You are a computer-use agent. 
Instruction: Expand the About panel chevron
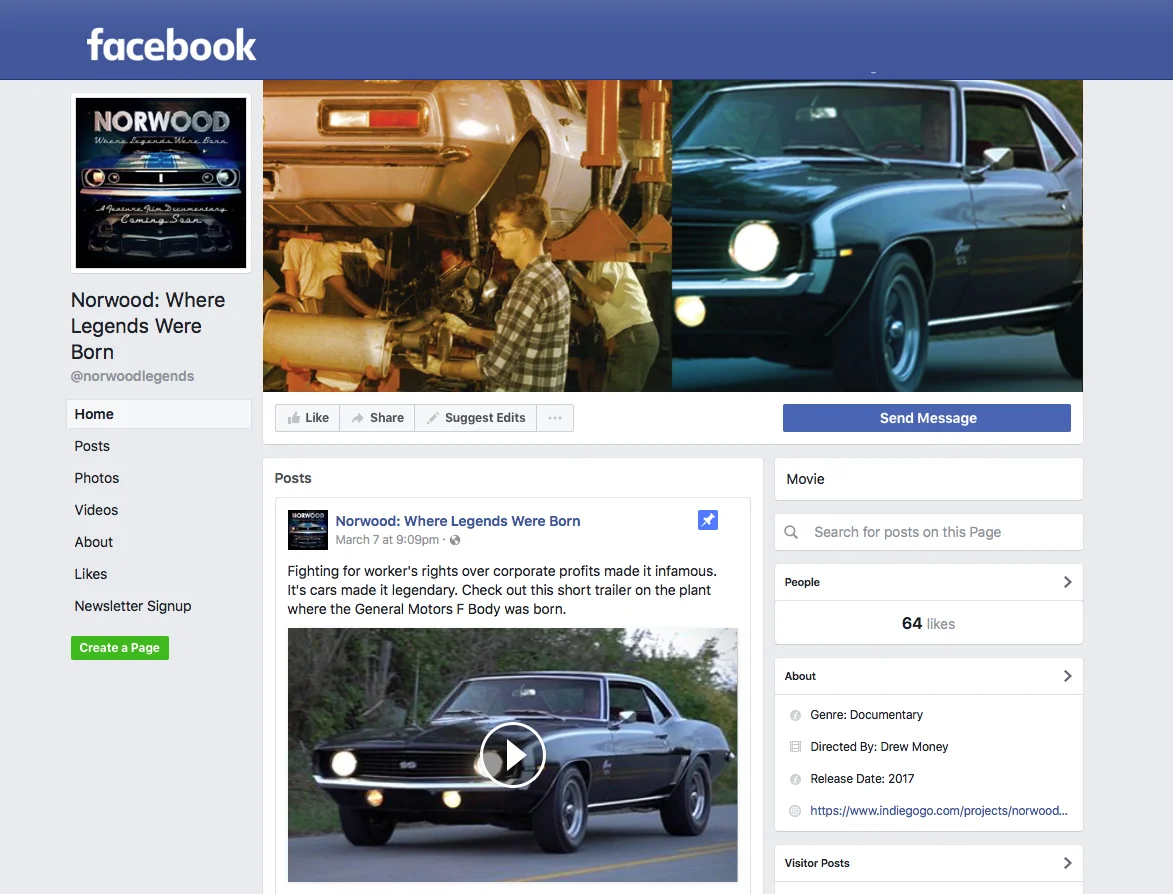click(x=1068, y=676)
